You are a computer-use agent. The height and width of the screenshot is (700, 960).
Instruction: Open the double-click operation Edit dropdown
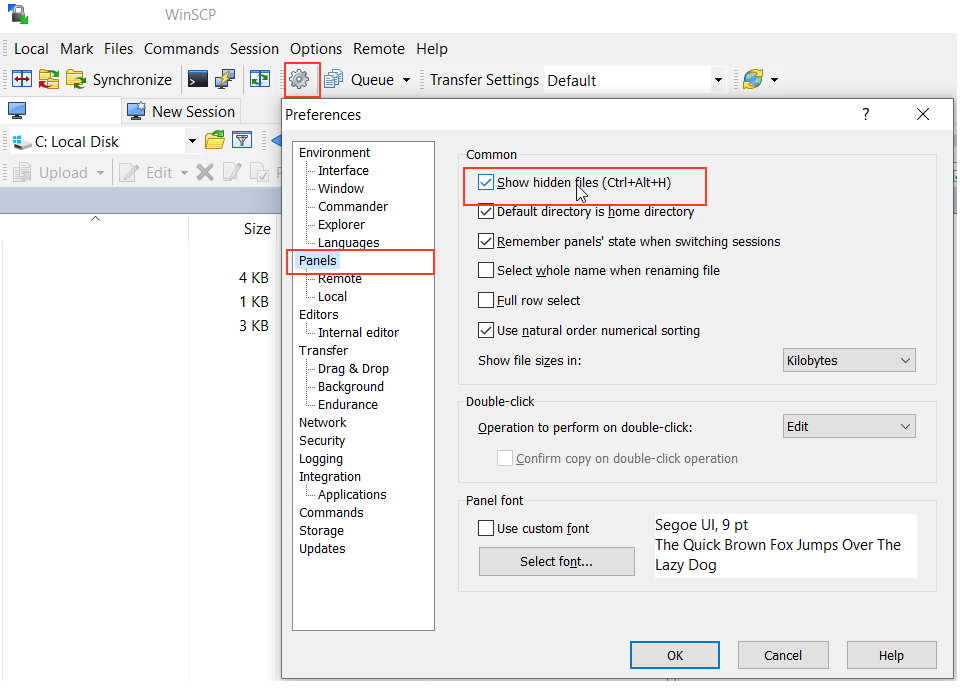click(x=849, y=427)
